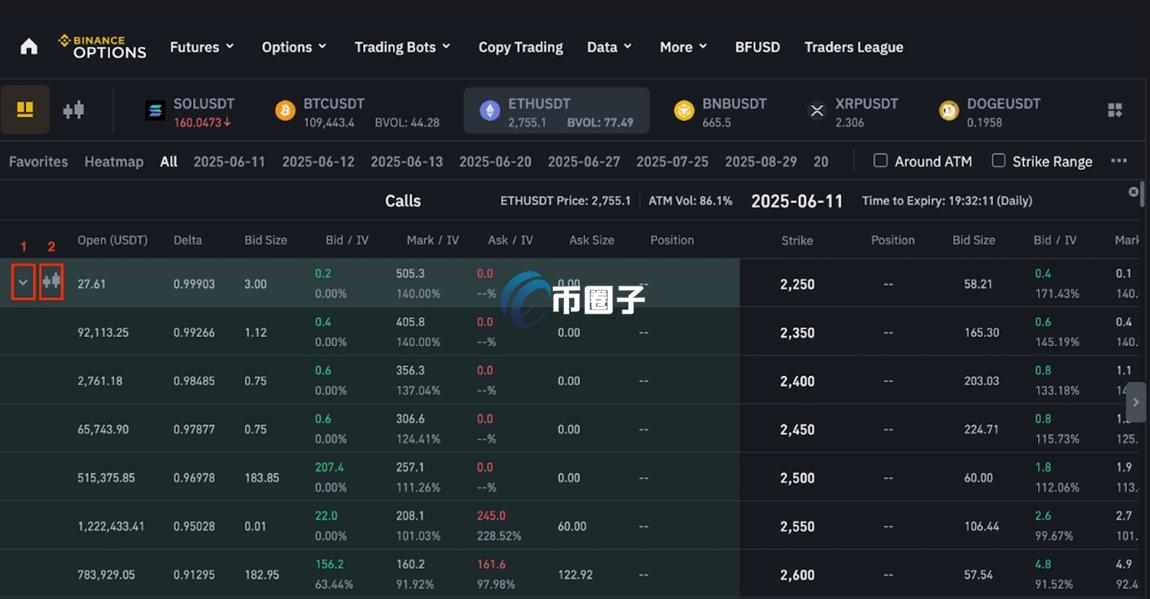1150x599 pixels.
Task: Click the three-dots more options icon
Action: point(1119,161)
